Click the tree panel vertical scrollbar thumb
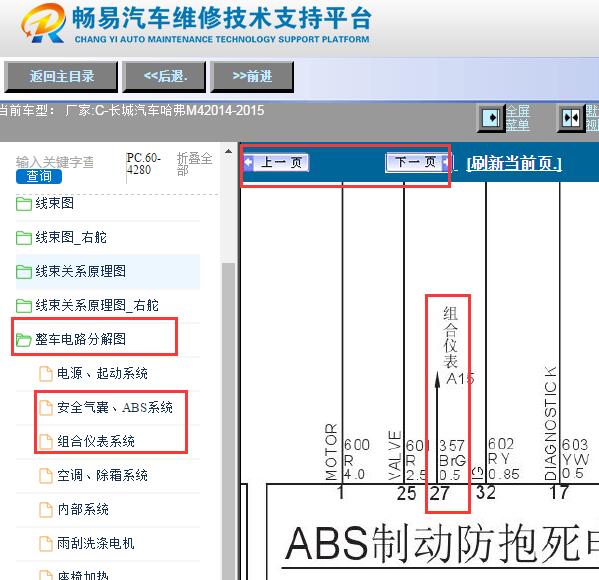The width and height of the screenshot is (599, 580). [x=228, y=420]
